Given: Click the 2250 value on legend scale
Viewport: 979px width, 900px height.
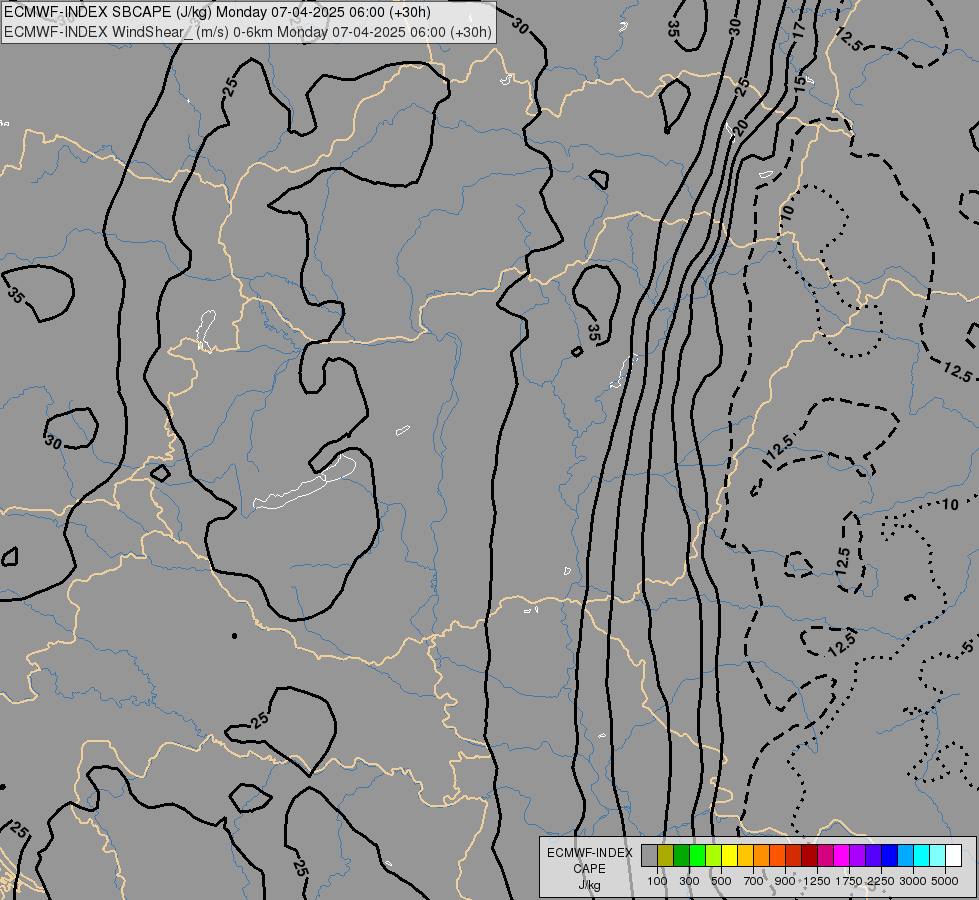Looking at the screenshot, I should click(881, 881).
